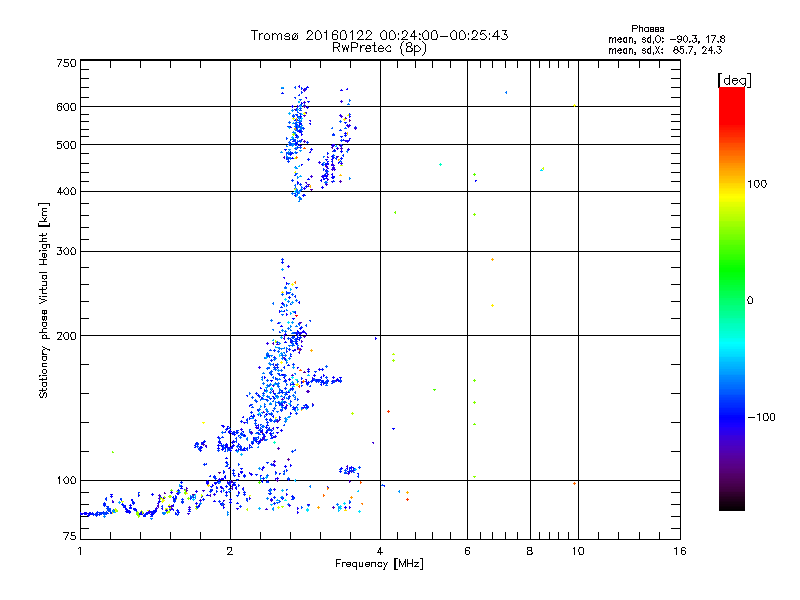Click the y-axis tick label "200"
The image size is (800, 600).
pyautogui.click(x=66, y=336)
